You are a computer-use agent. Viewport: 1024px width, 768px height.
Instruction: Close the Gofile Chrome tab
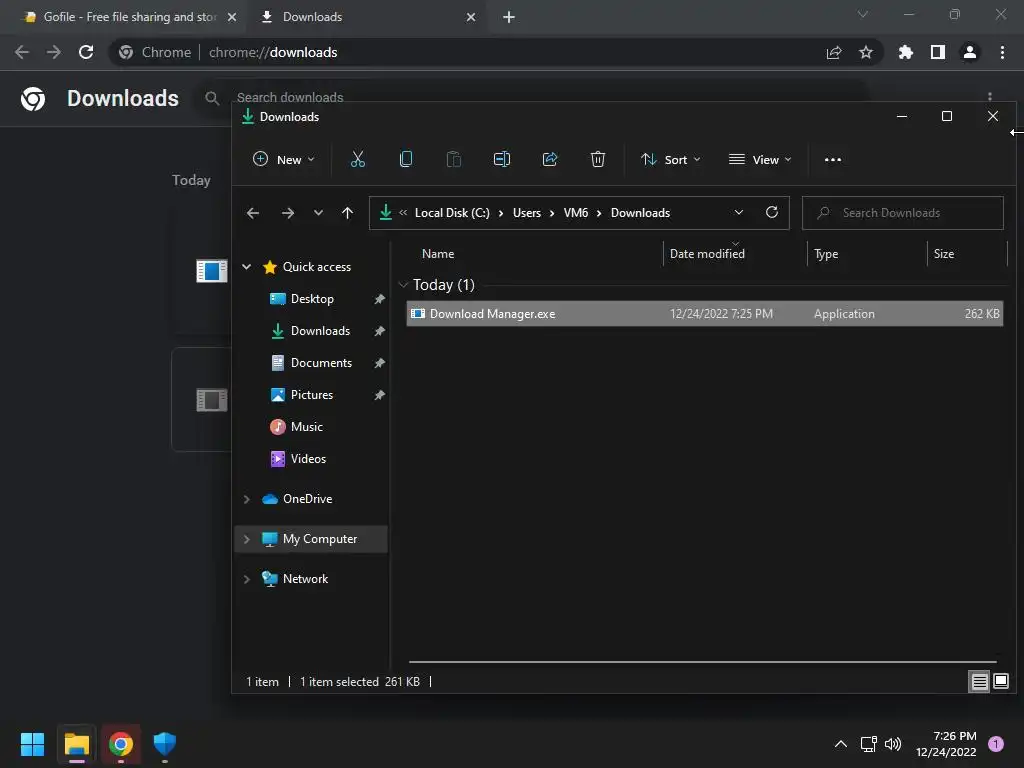point(232,17)
